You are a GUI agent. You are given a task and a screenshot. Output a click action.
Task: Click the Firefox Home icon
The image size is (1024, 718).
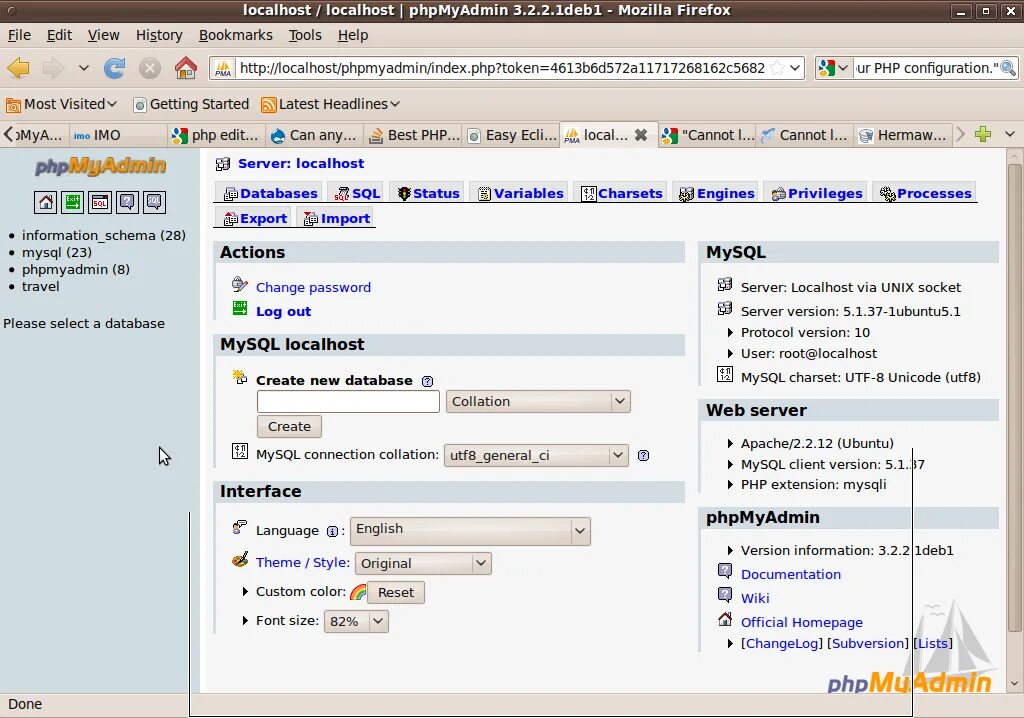point(185,68)
